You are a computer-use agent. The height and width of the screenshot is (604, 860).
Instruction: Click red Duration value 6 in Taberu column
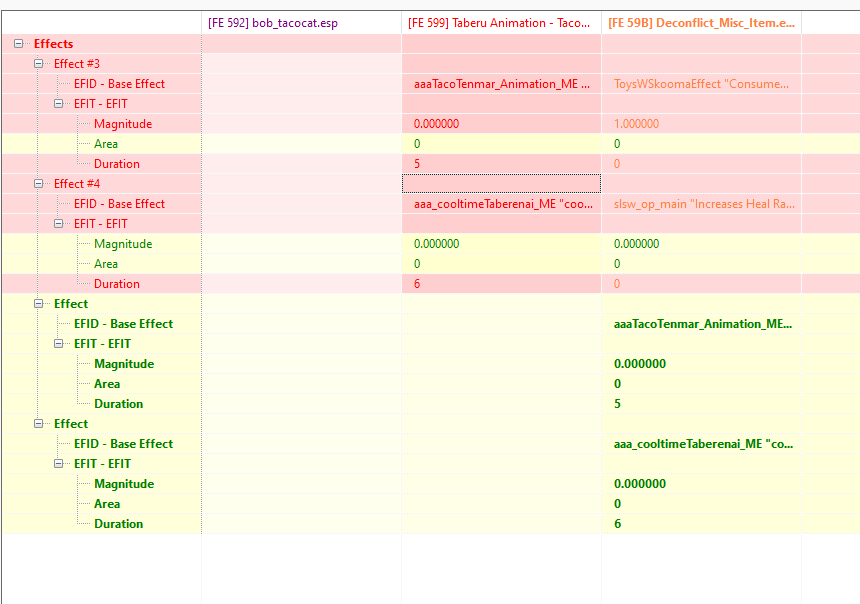pos(501,284)
